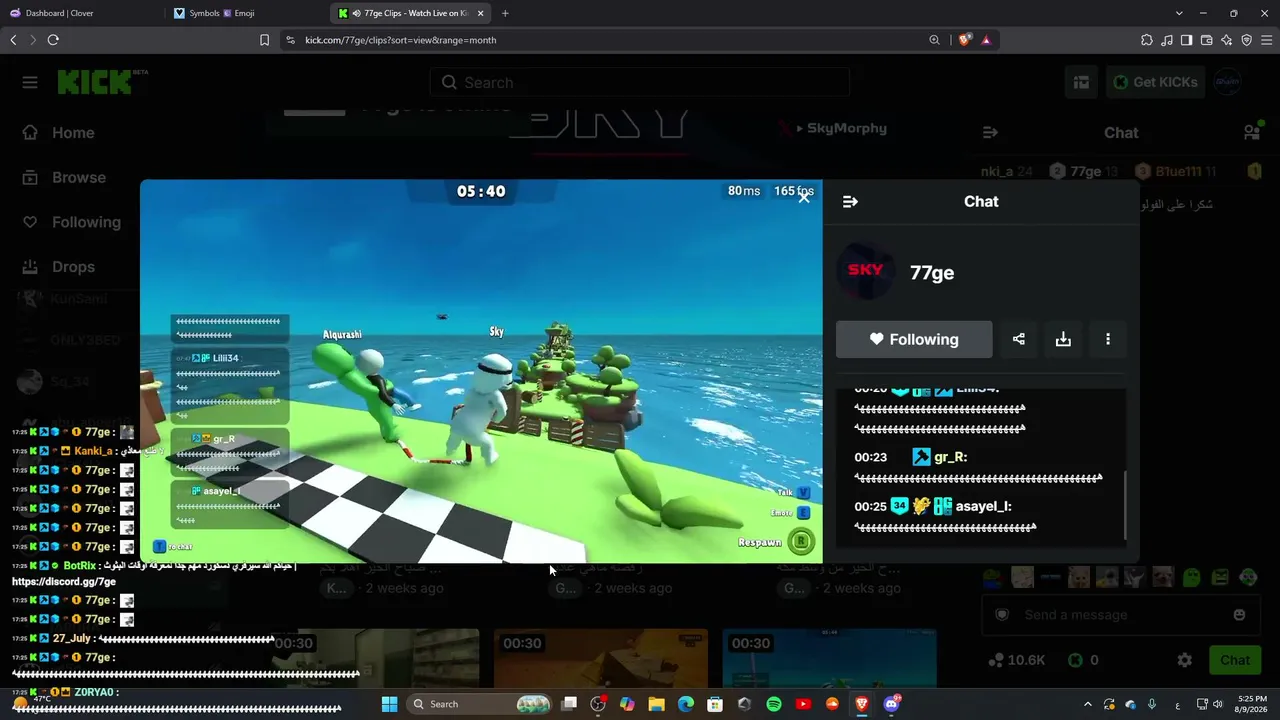This screenshot has height=720, width=1280.
Task: Download the clip using the download icon
Action: tap(1063, 339)
